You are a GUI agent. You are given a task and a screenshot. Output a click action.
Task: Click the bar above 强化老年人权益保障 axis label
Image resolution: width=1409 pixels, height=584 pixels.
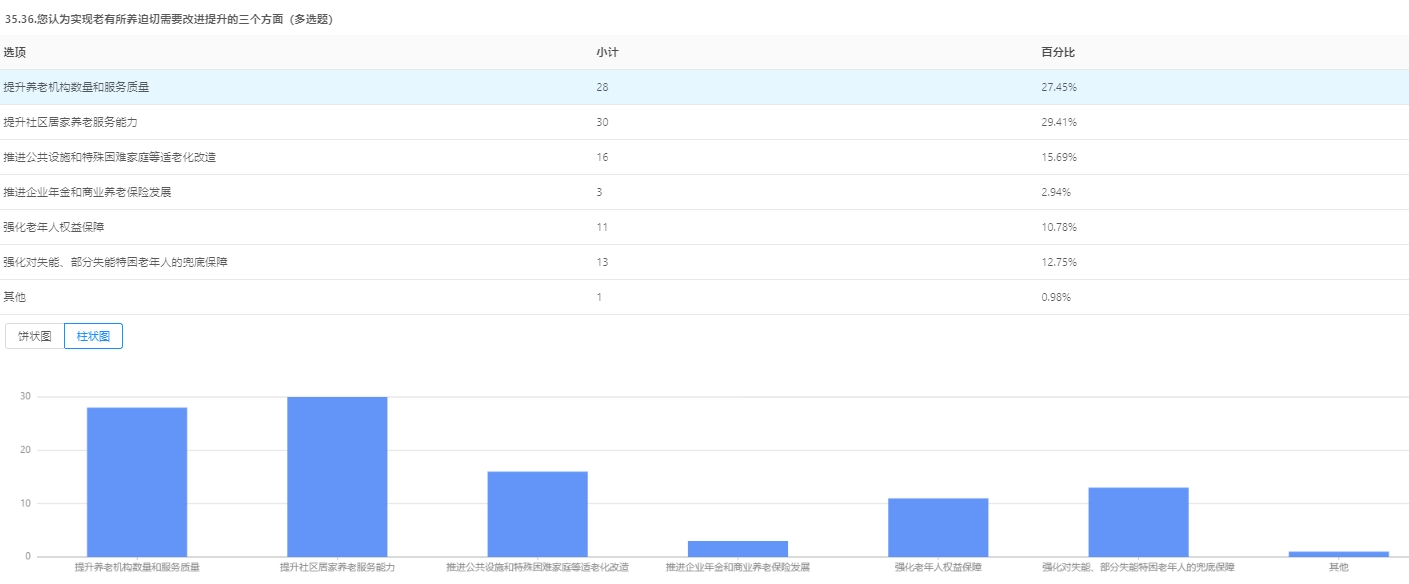[x=938, y=527]
